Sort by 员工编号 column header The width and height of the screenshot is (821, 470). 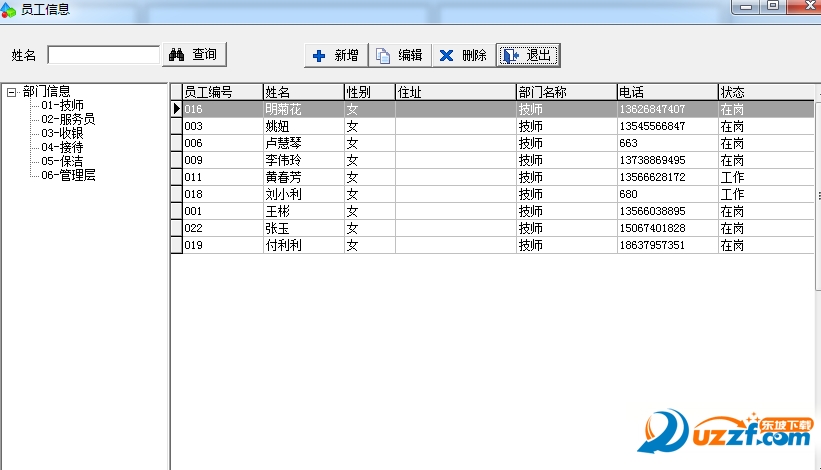tap(222, 92)
